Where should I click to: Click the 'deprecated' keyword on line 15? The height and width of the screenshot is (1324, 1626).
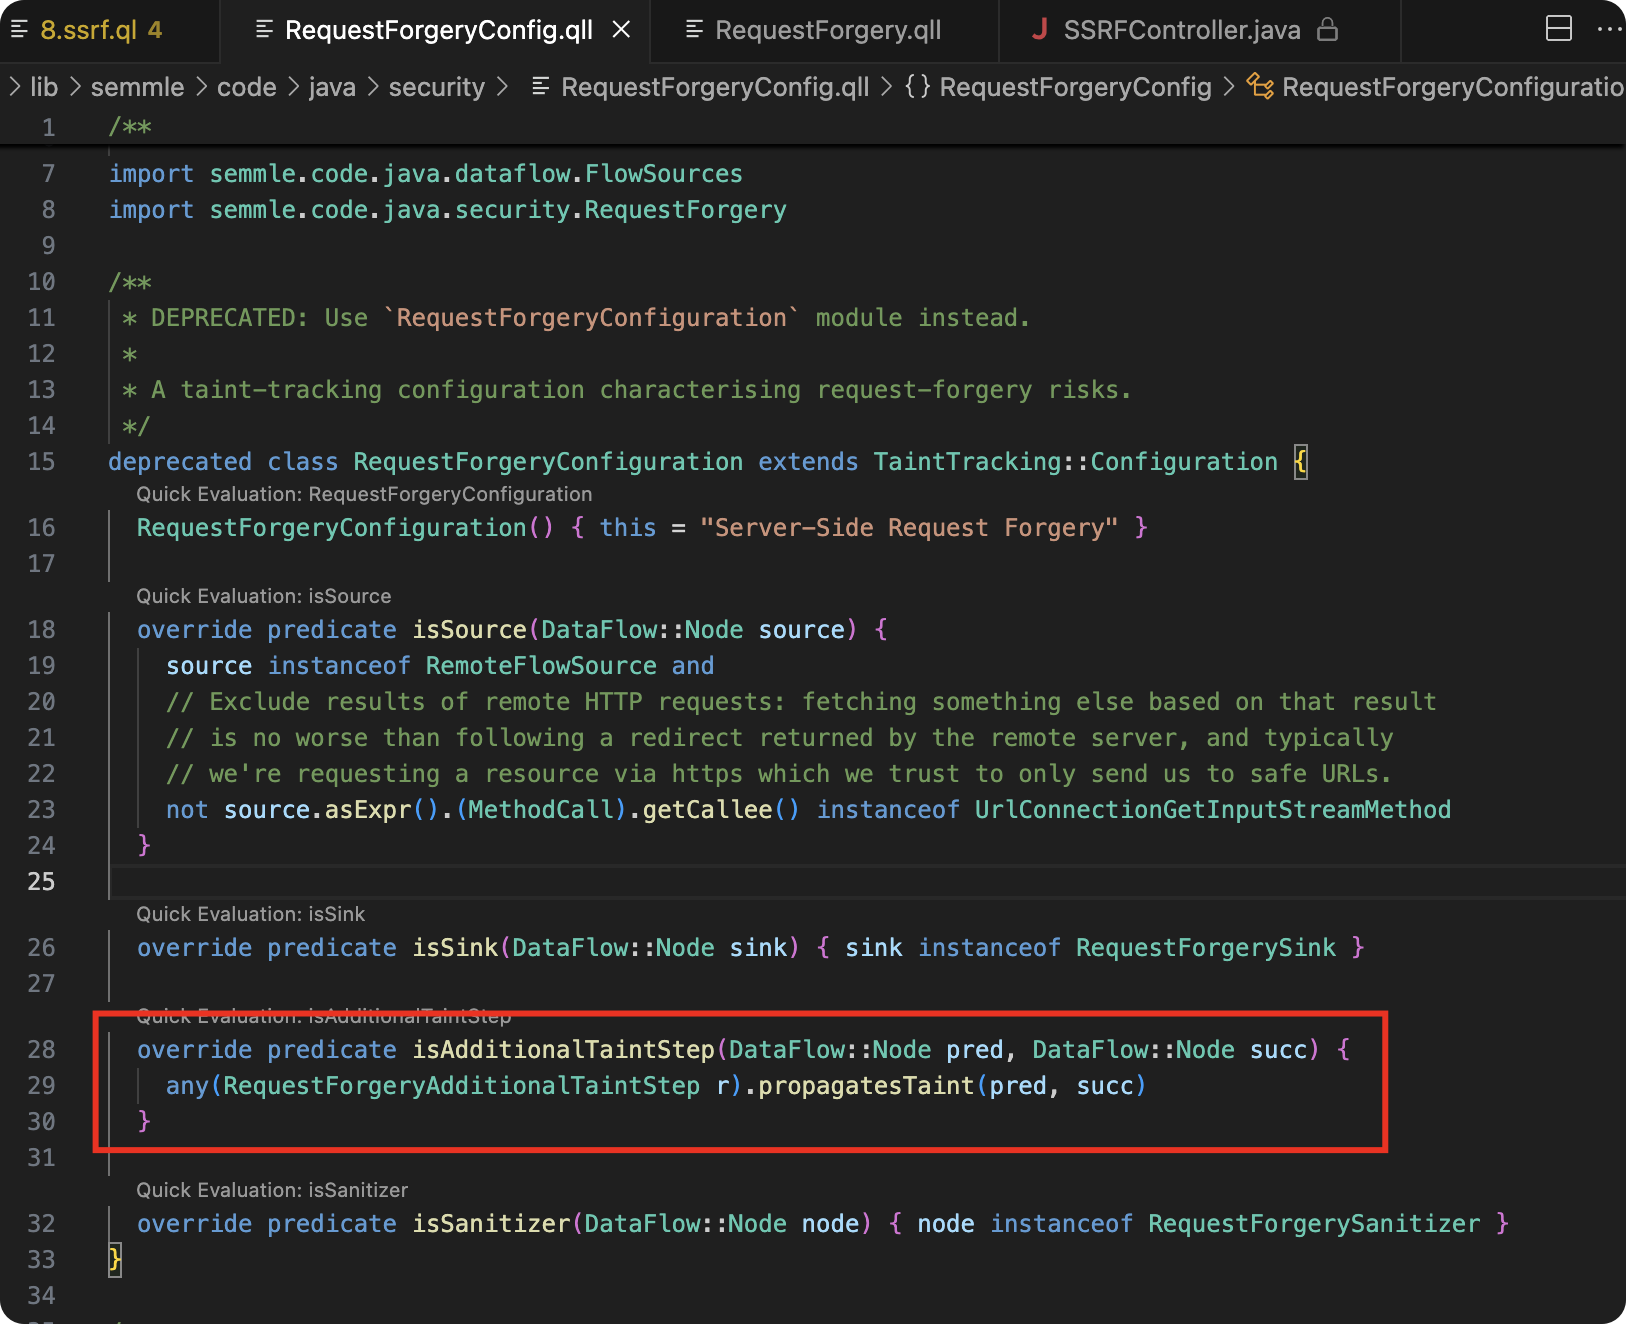(180, 461)
